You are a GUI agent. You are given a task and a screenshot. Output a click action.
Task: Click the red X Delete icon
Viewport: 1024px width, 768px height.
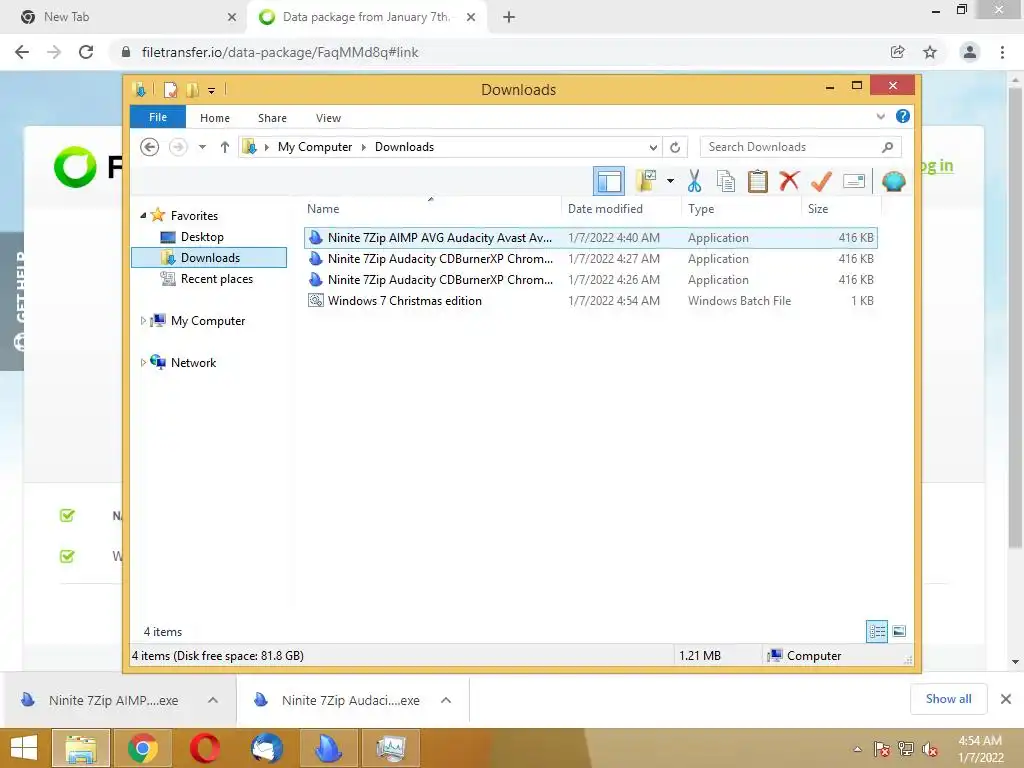point(789,180)
